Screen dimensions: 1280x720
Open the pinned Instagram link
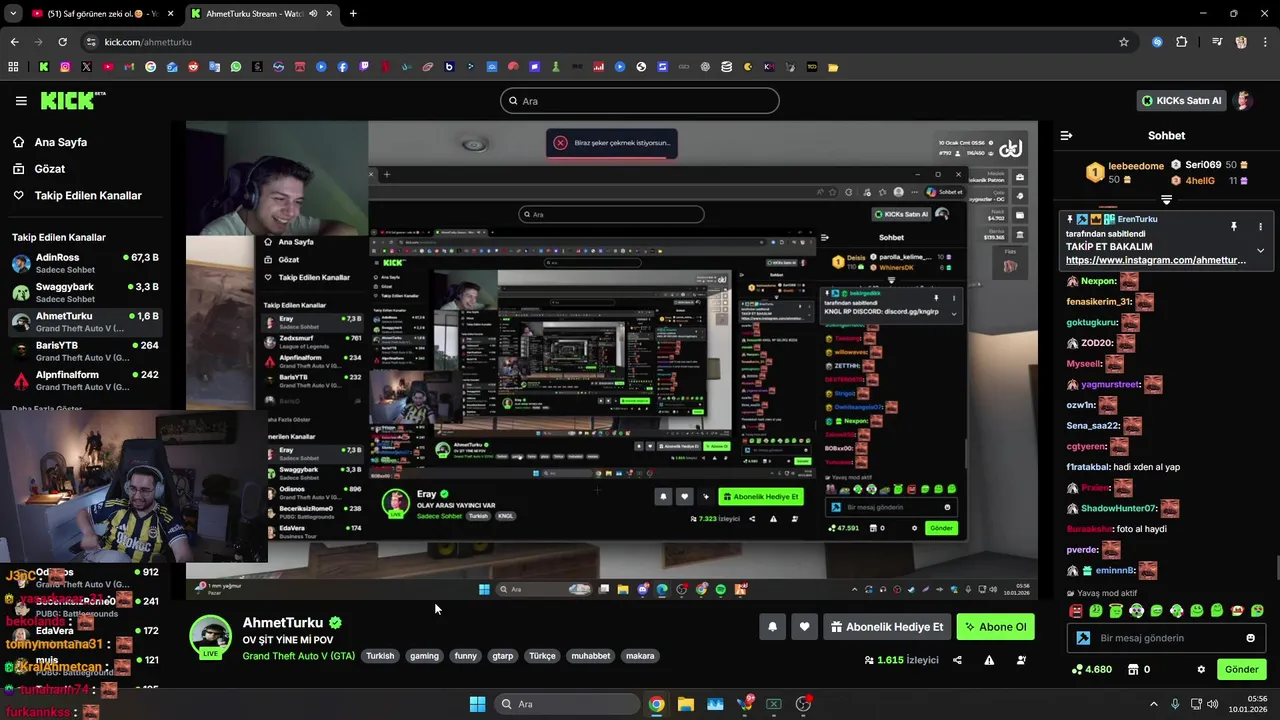click(x=1156, y=260)
